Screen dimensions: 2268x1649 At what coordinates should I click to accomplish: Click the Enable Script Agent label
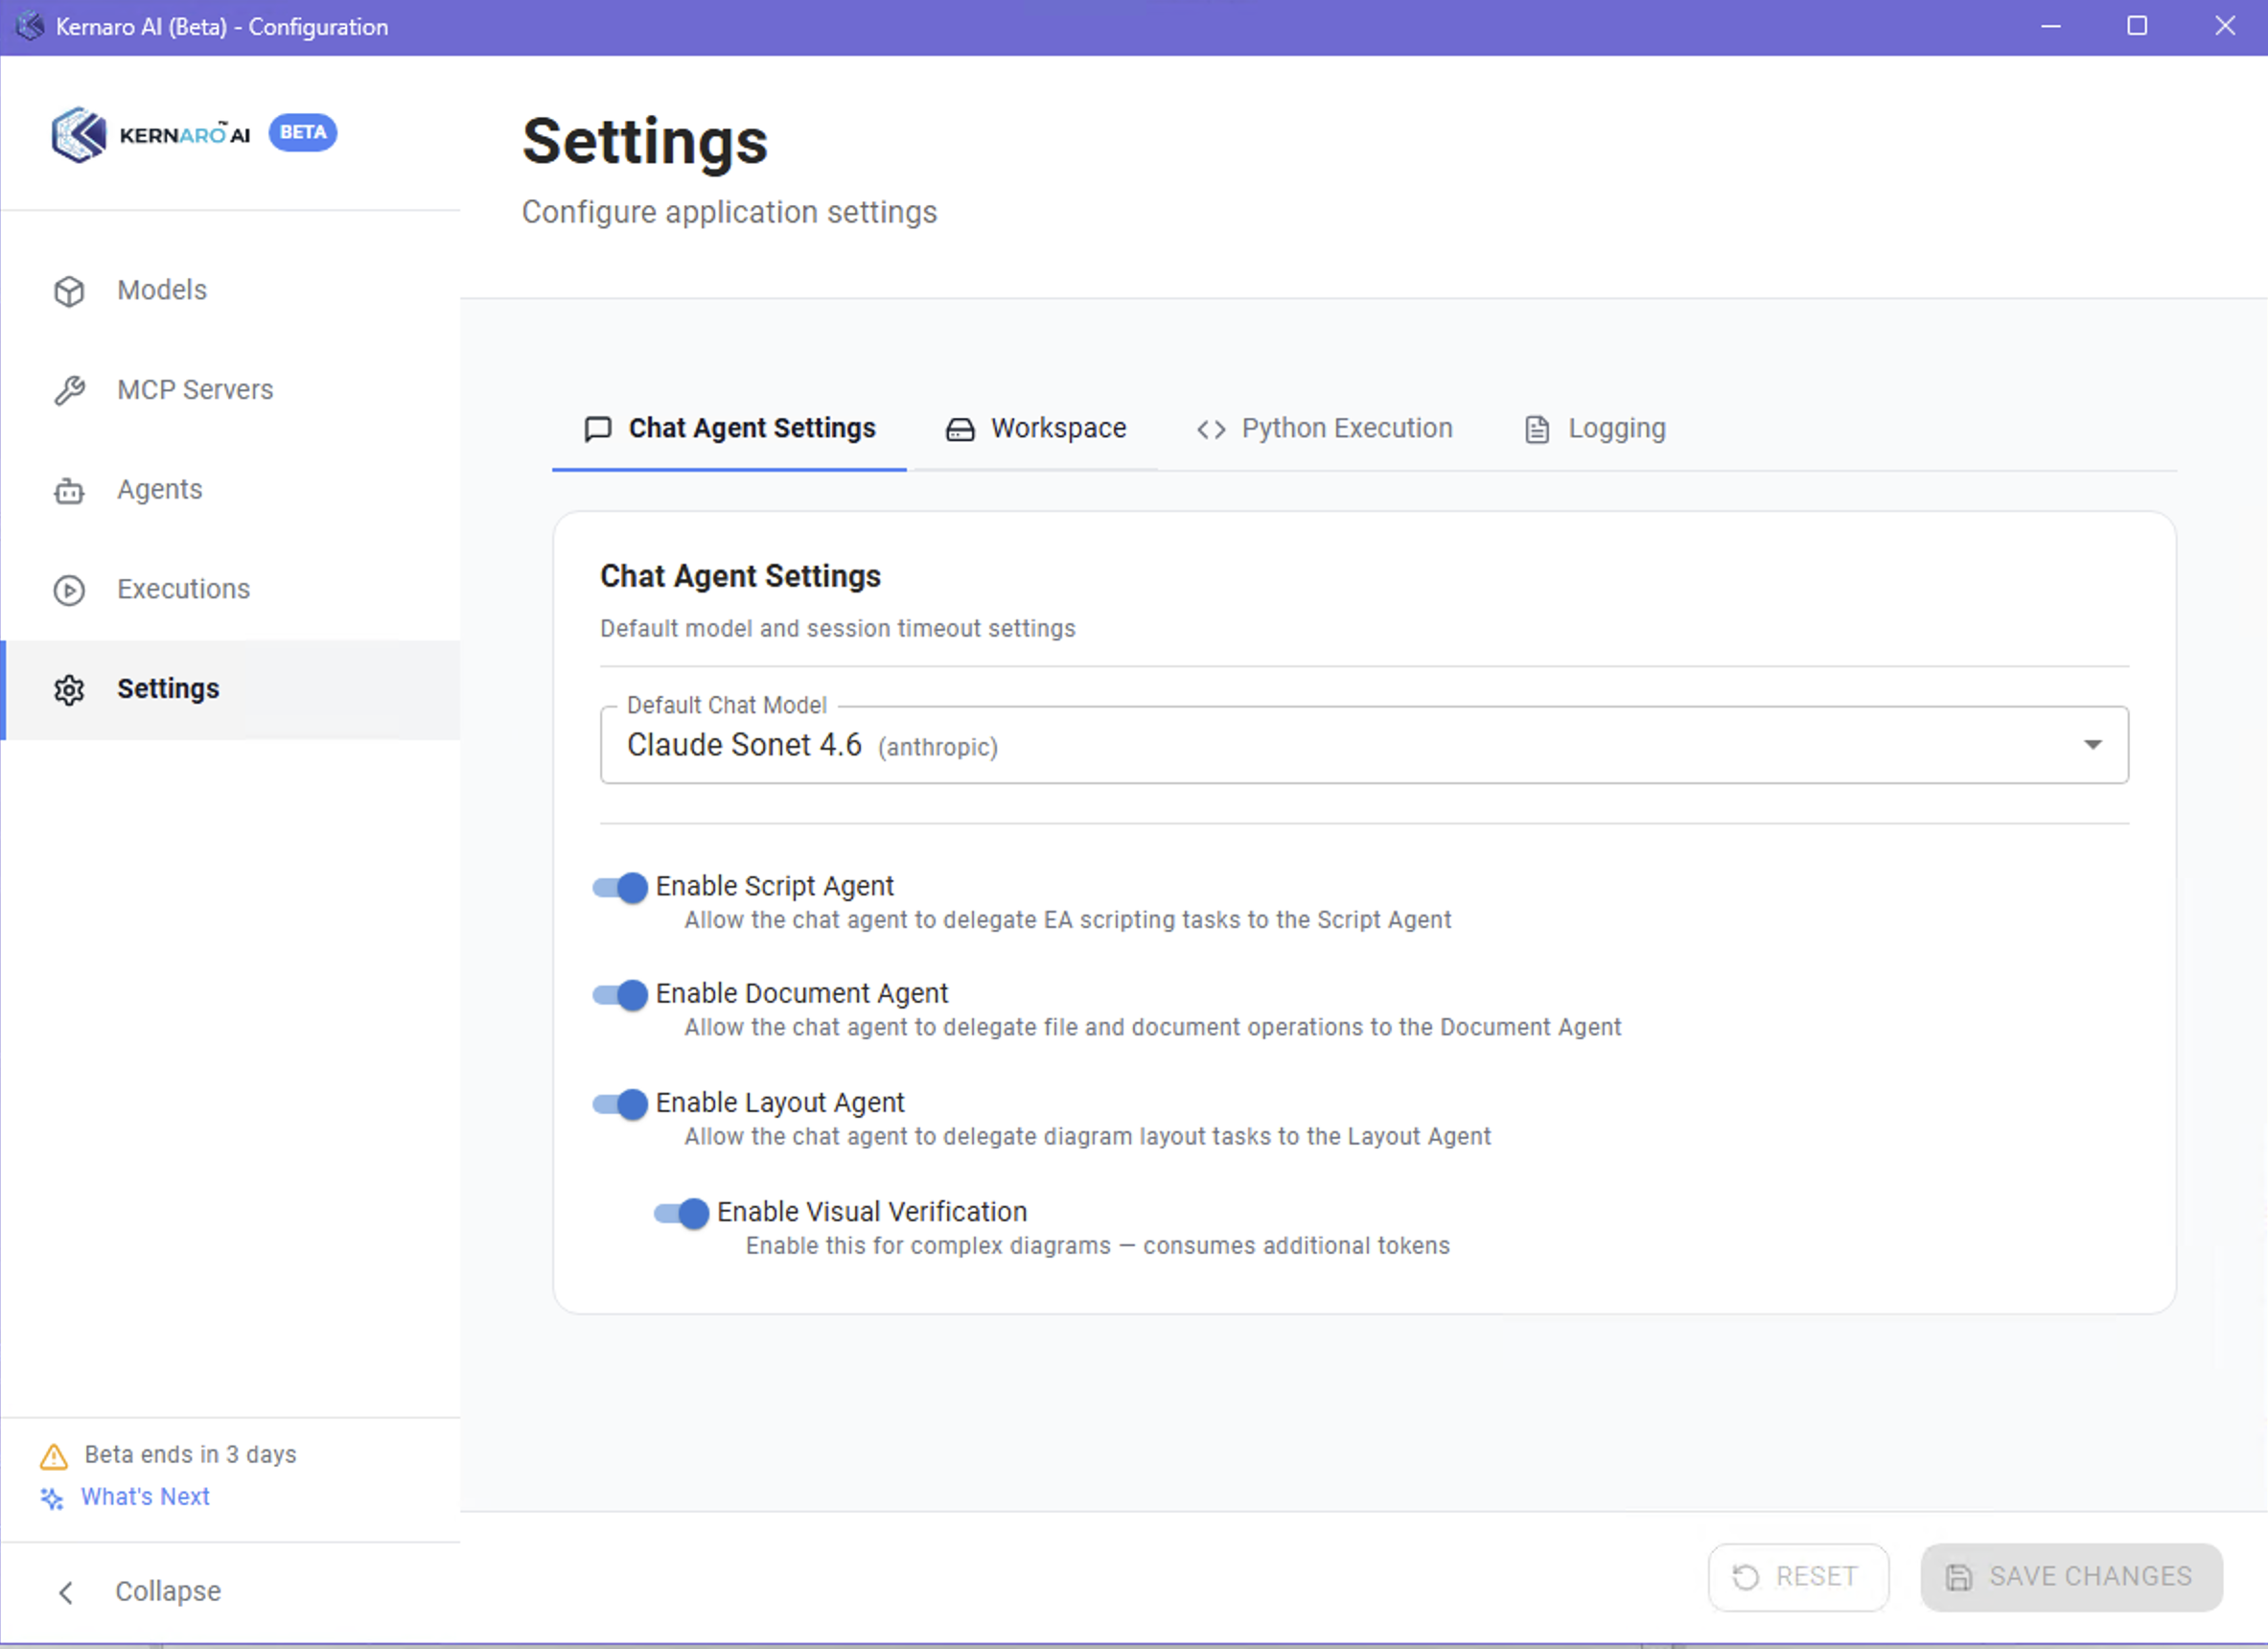coord(774,886)
